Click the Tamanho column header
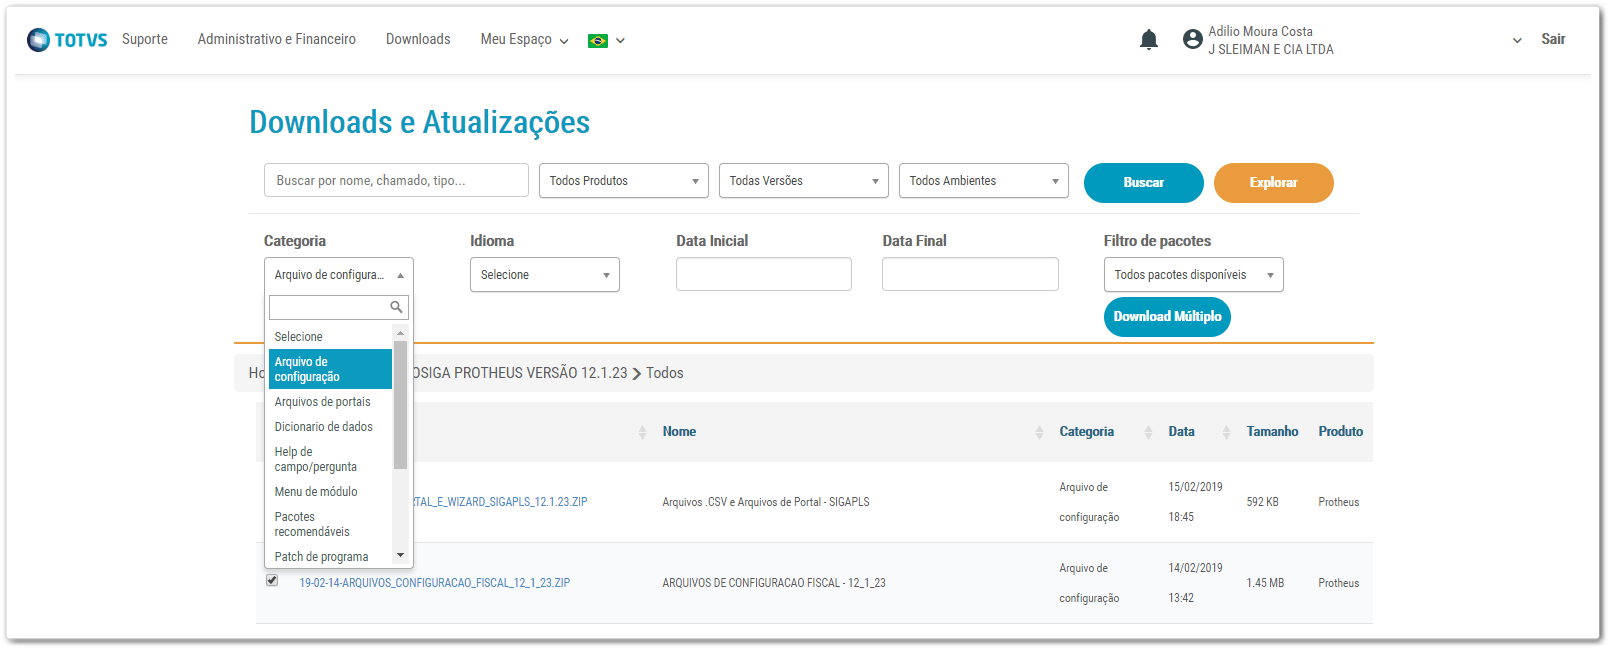This screenshot has height=651, width=1612. click(1272, 432)
